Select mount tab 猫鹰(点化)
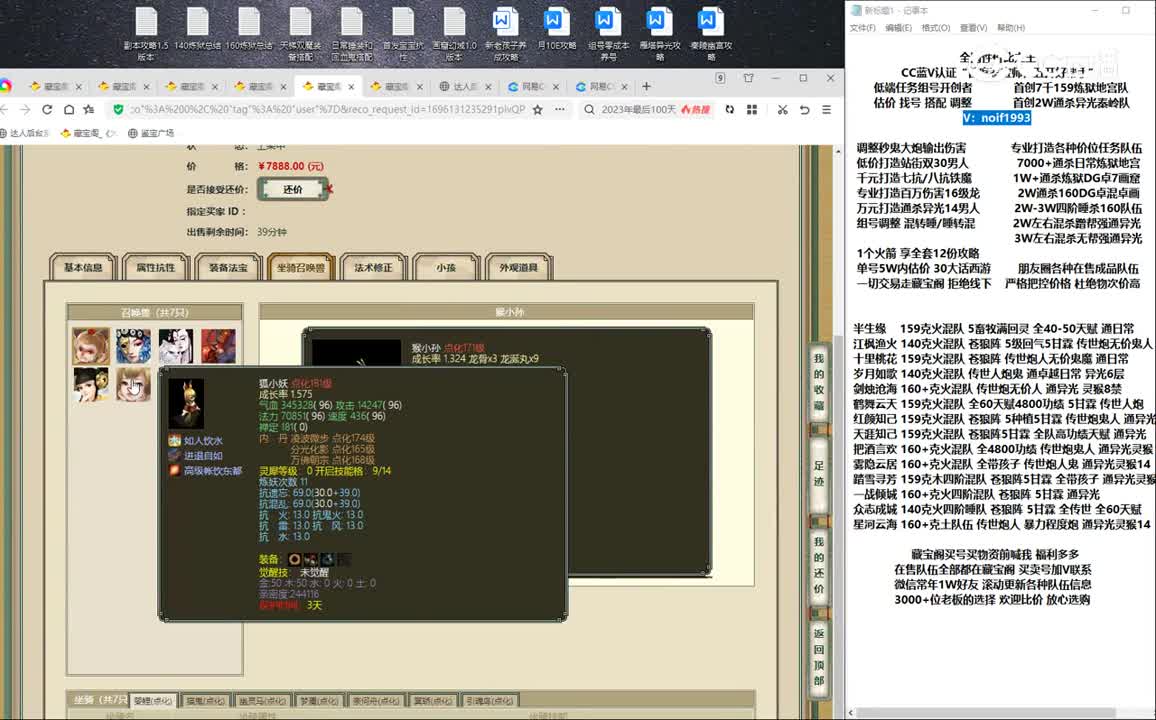 [205, 700]
